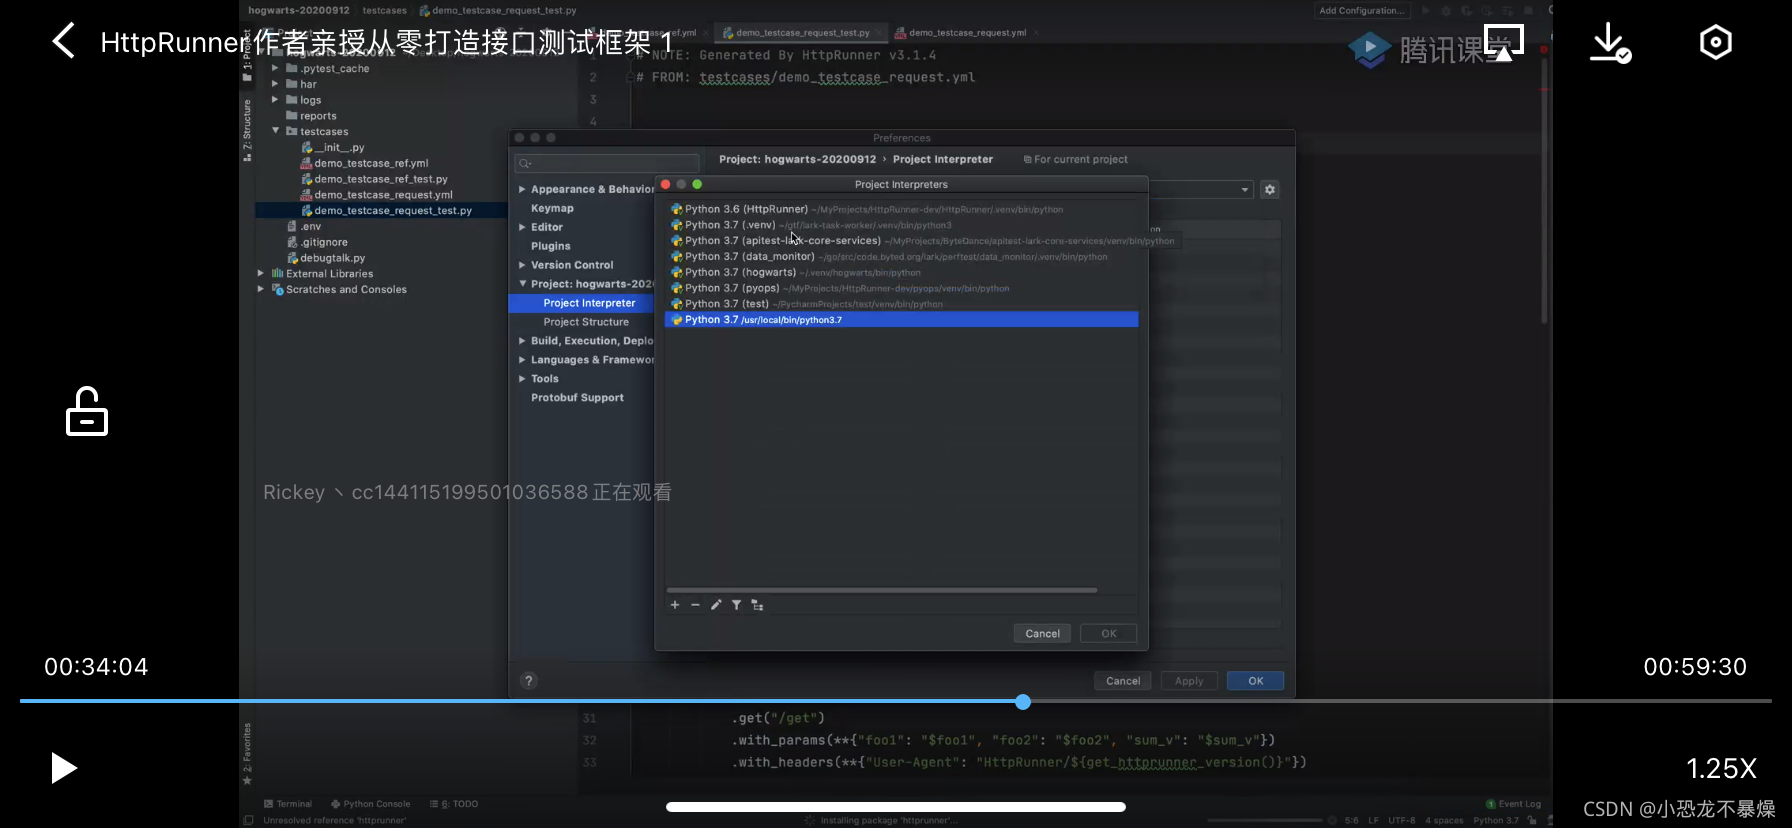The width and height of the screenshot is (1792, 828).
Task: Open Plugins preferences
Action: point(551,246)
